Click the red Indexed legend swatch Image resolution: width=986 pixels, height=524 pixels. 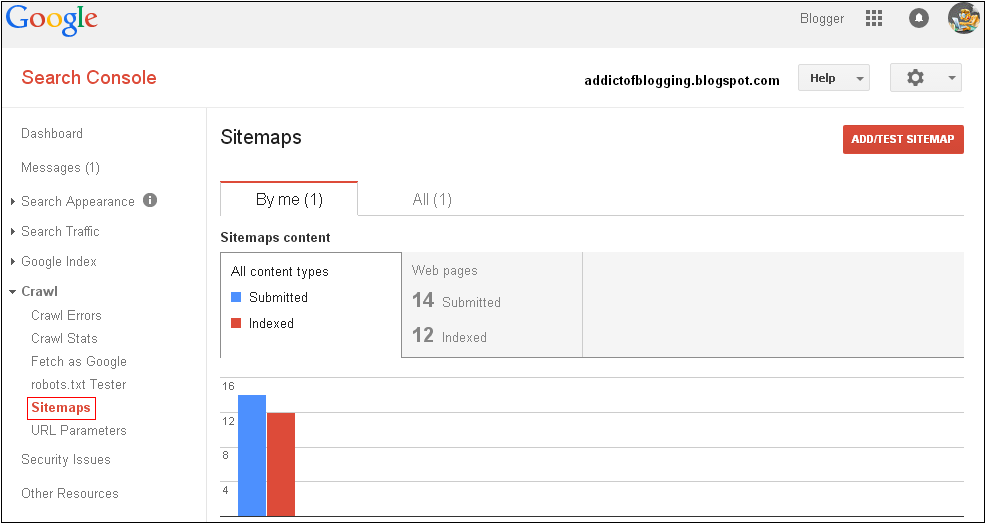[236, 323]
